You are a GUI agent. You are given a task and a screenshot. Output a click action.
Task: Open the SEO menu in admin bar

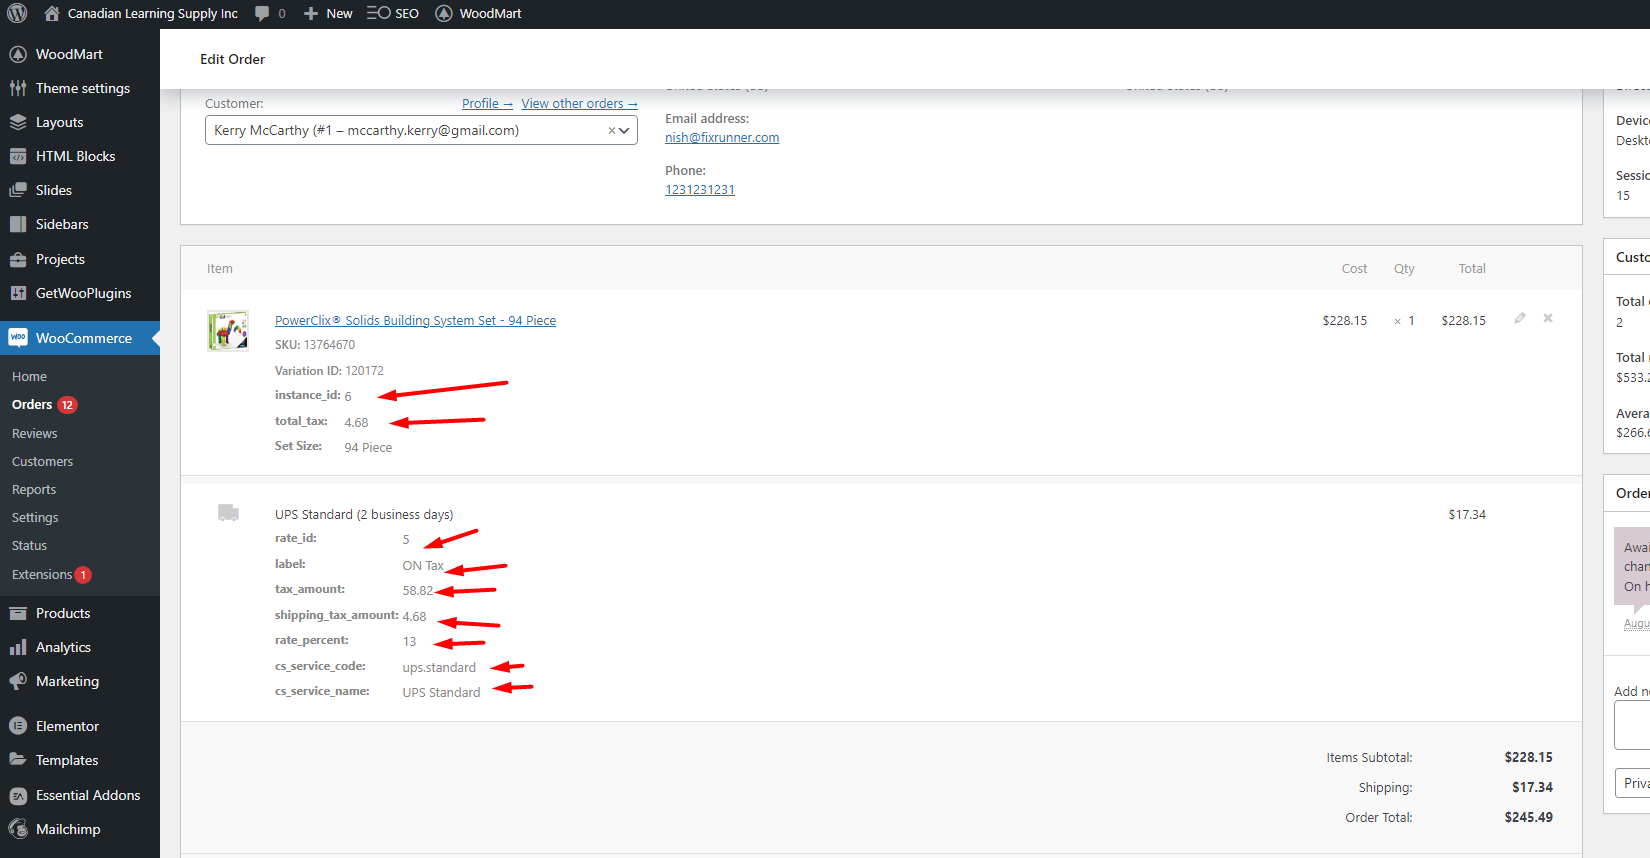point(392,13)
